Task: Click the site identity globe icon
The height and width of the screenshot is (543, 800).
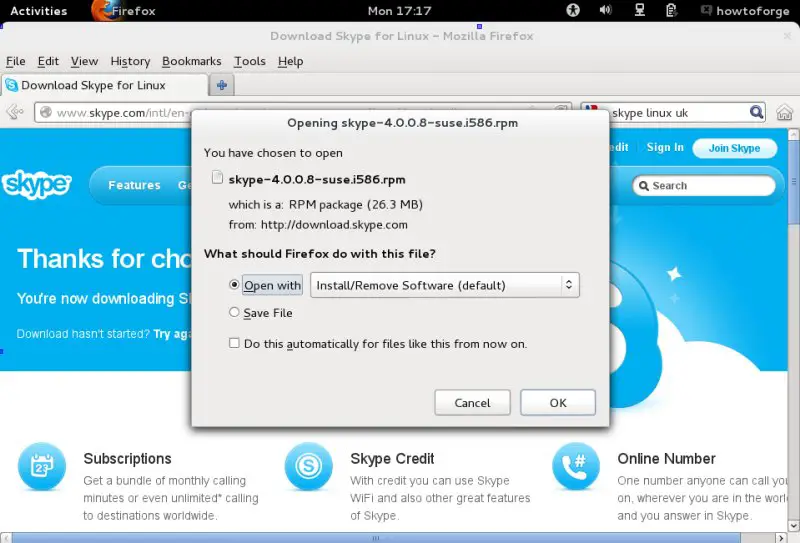Action: pyautogui.click(x=46, y=112)
